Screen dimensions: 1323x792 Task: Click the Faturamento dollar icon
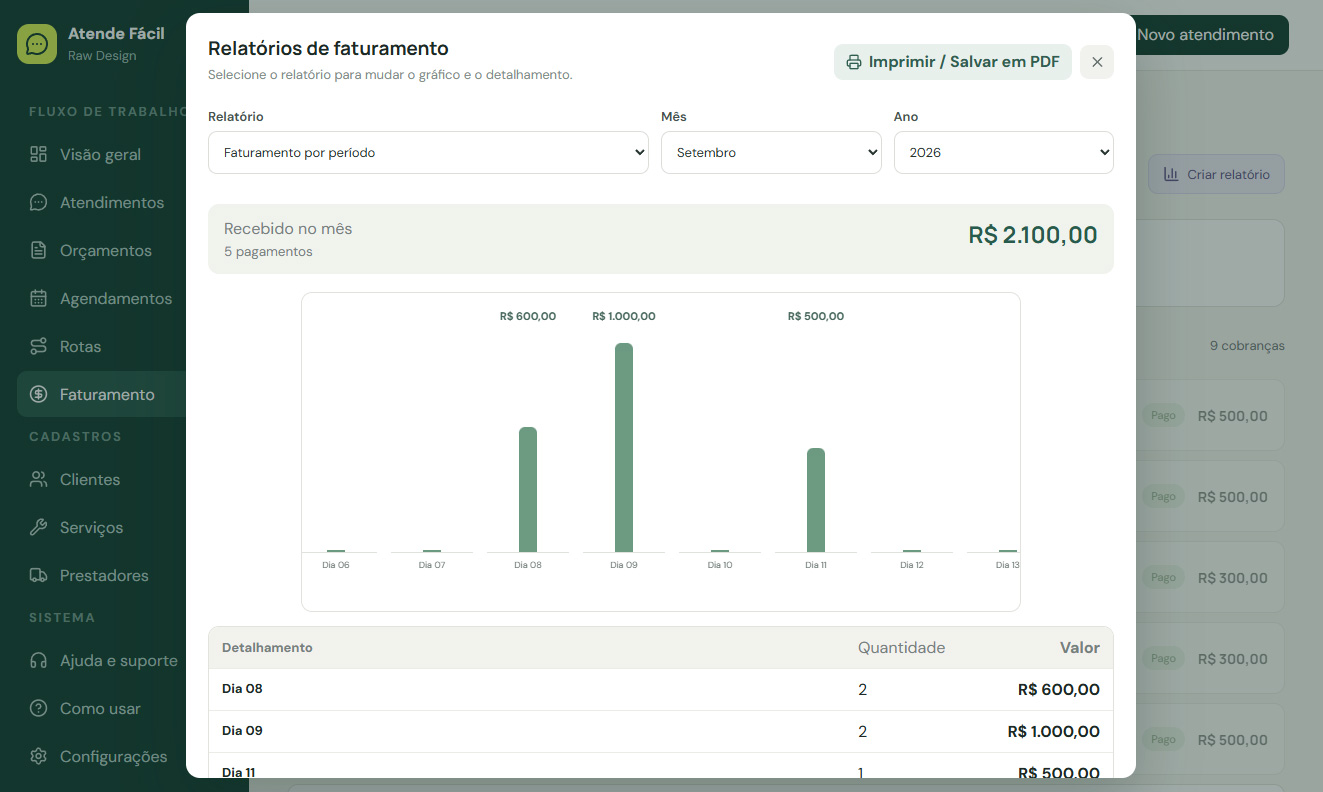click(38, 394)
